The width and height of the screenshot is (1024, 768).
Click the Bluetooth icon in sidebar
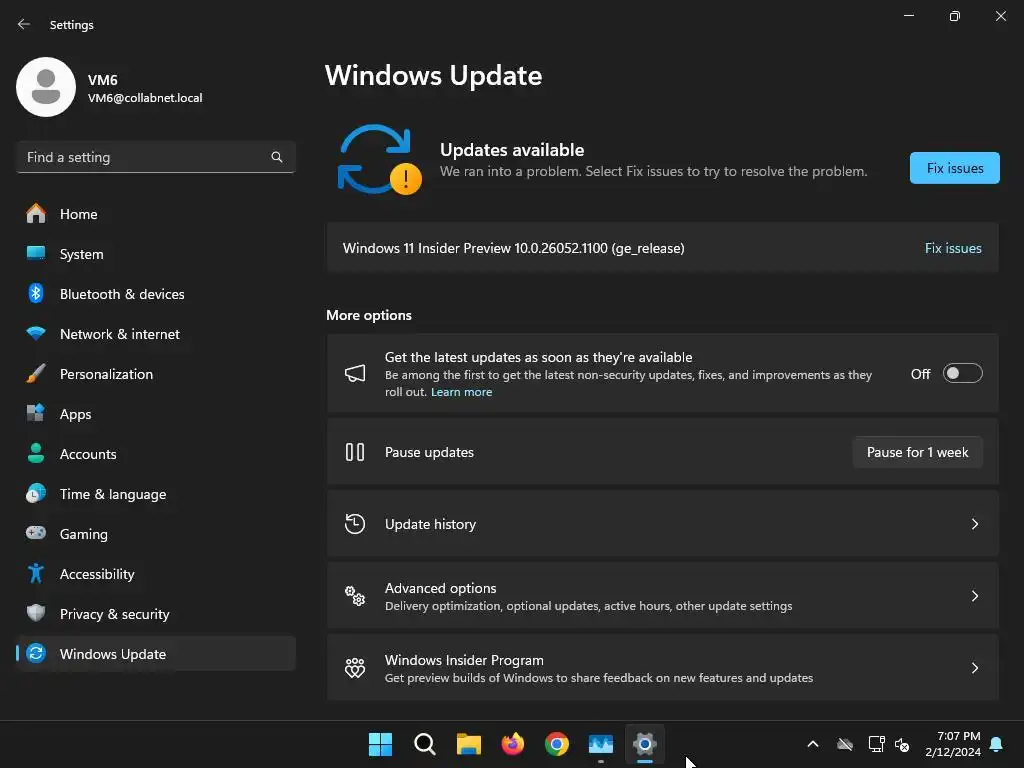tap(36, 293)
